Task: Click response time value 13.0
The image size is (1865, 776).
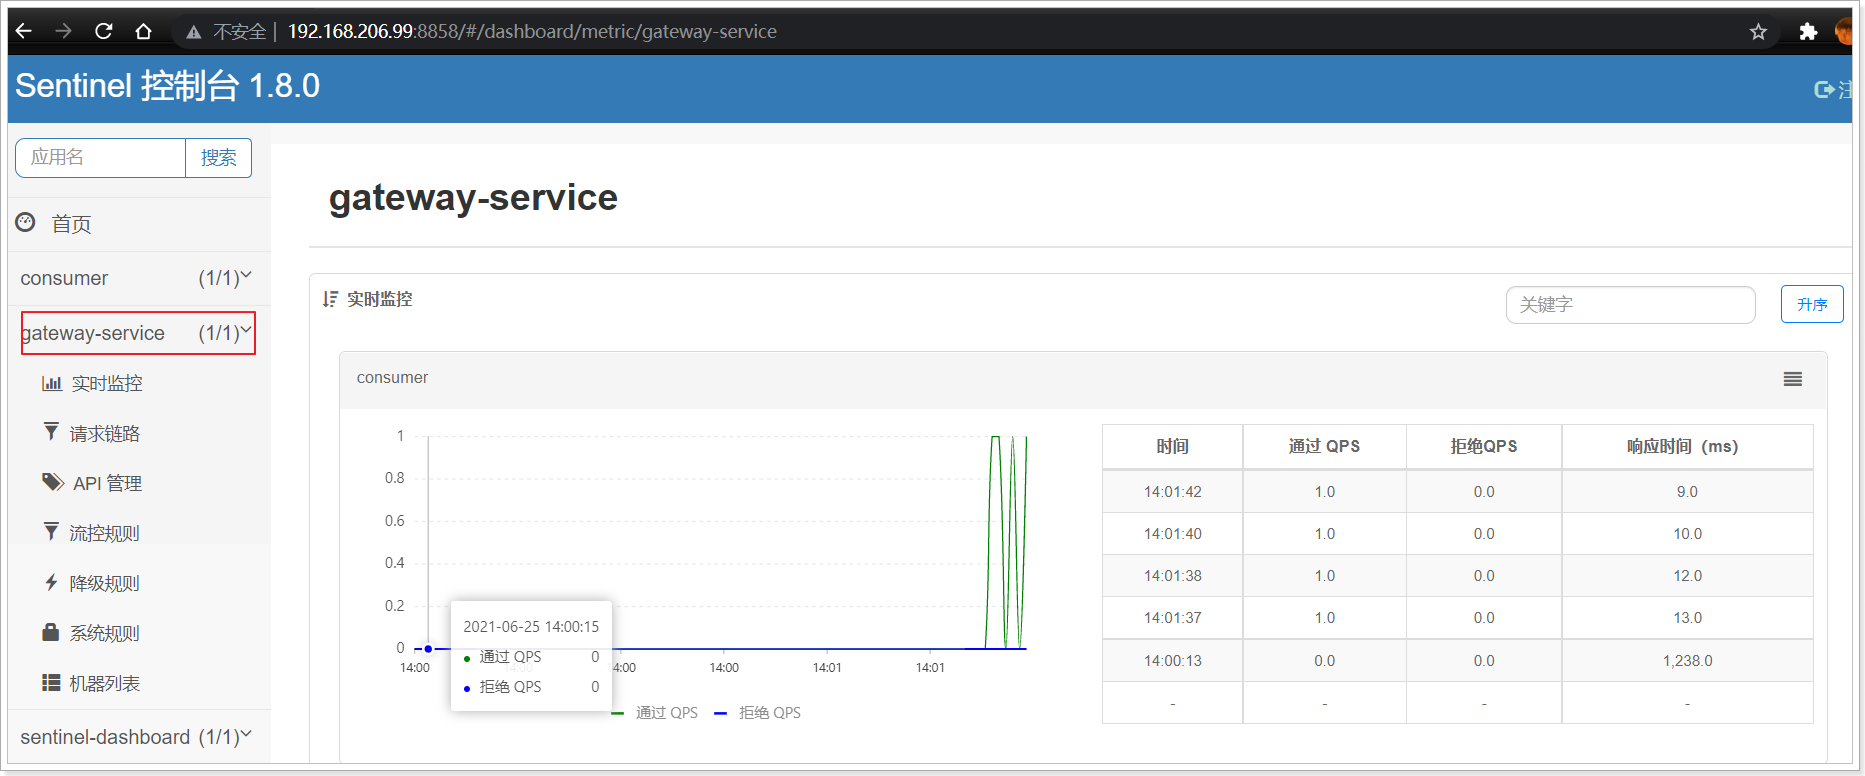Action: (1687, 618)
